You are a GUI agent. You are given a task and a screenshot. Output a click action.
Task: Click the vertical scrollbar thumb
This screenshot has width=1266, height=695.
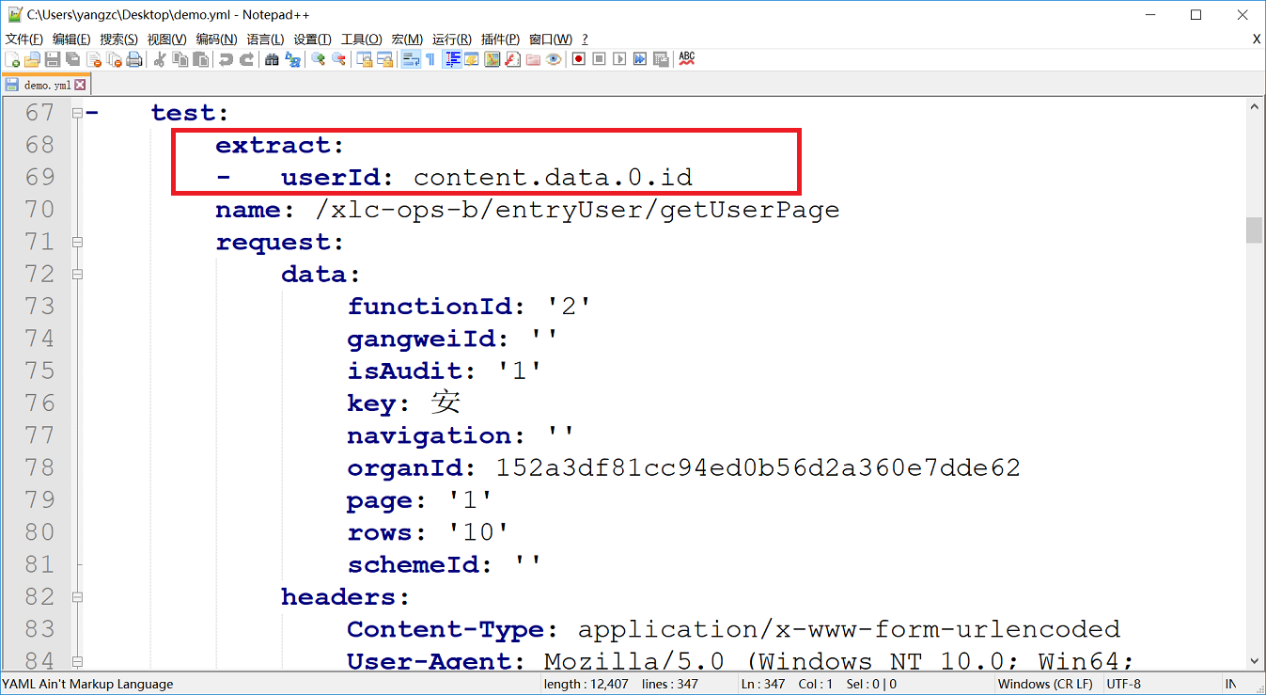click(1254, 230)
